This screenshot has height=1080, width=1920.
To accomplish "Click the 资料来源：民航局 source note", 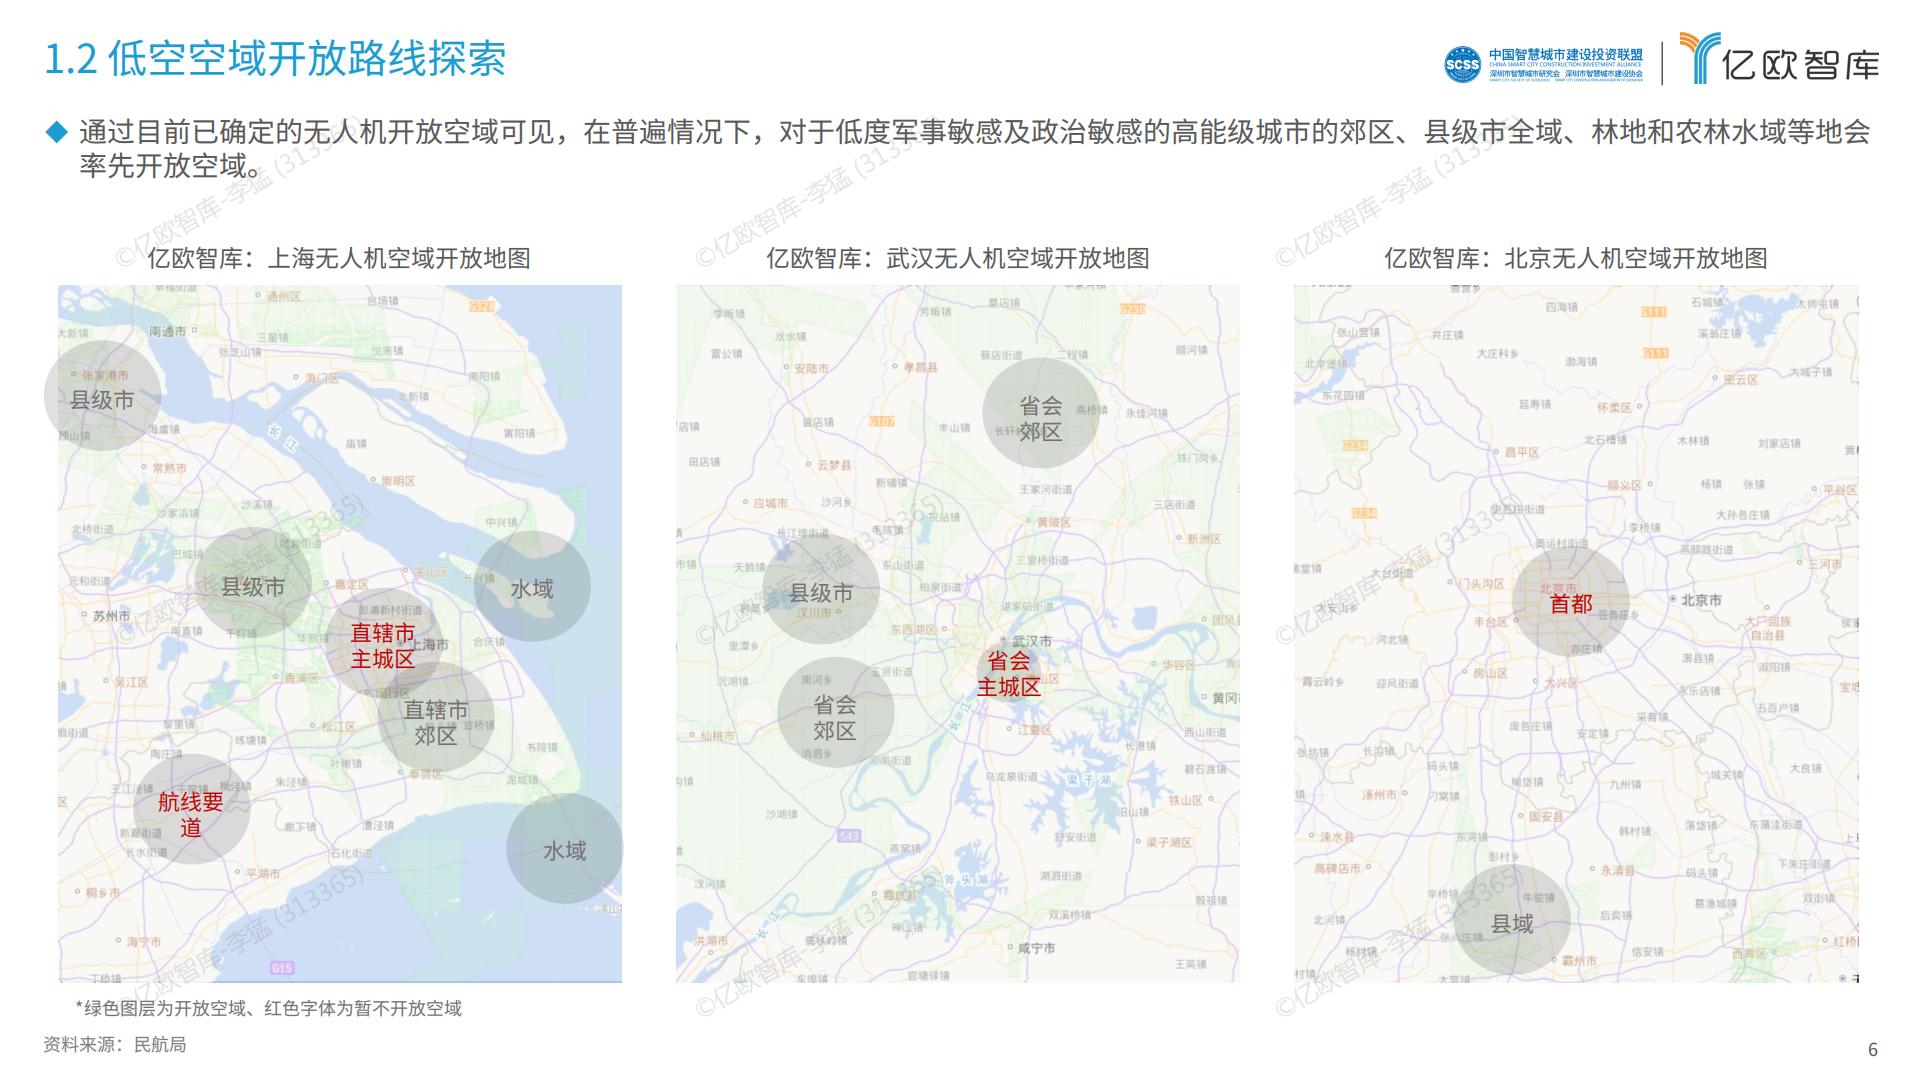I will pos(115,1045).
